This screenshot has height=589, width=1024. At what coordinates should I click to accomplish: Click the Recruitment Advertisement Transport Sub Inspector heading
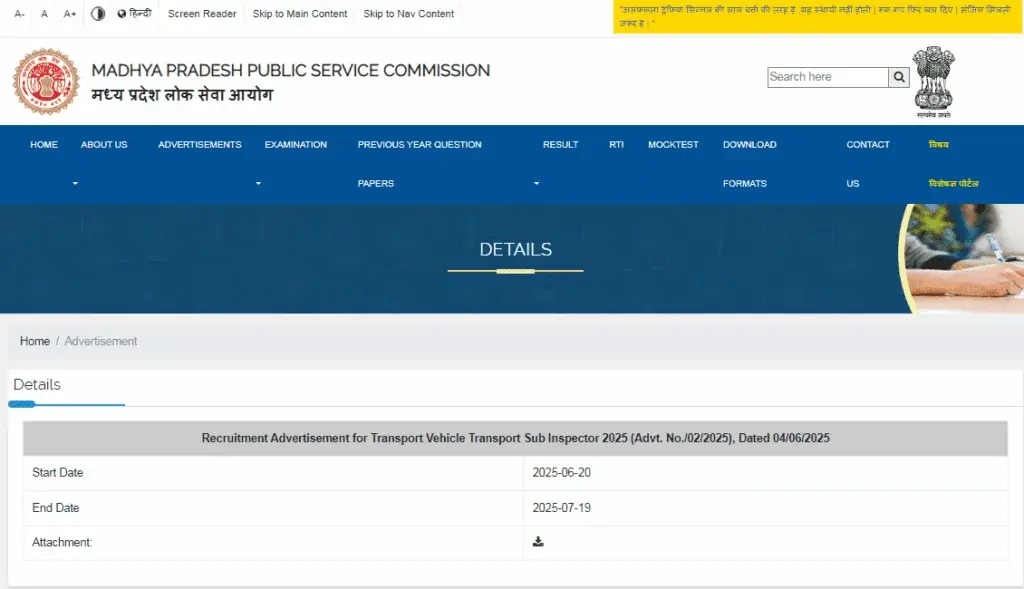click(515, 438)
